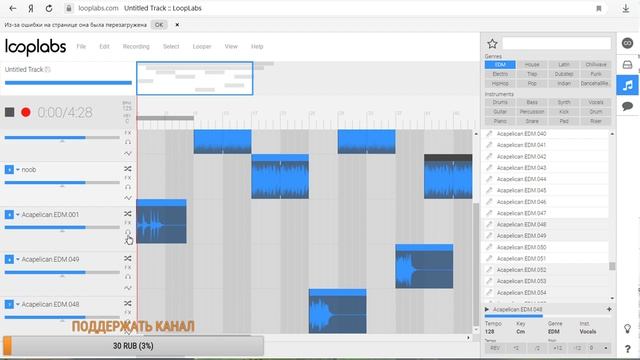640x360 pixels.
Task: Adjust the master volume slider under Untitled Track
Action: click(x=68, y=82)
